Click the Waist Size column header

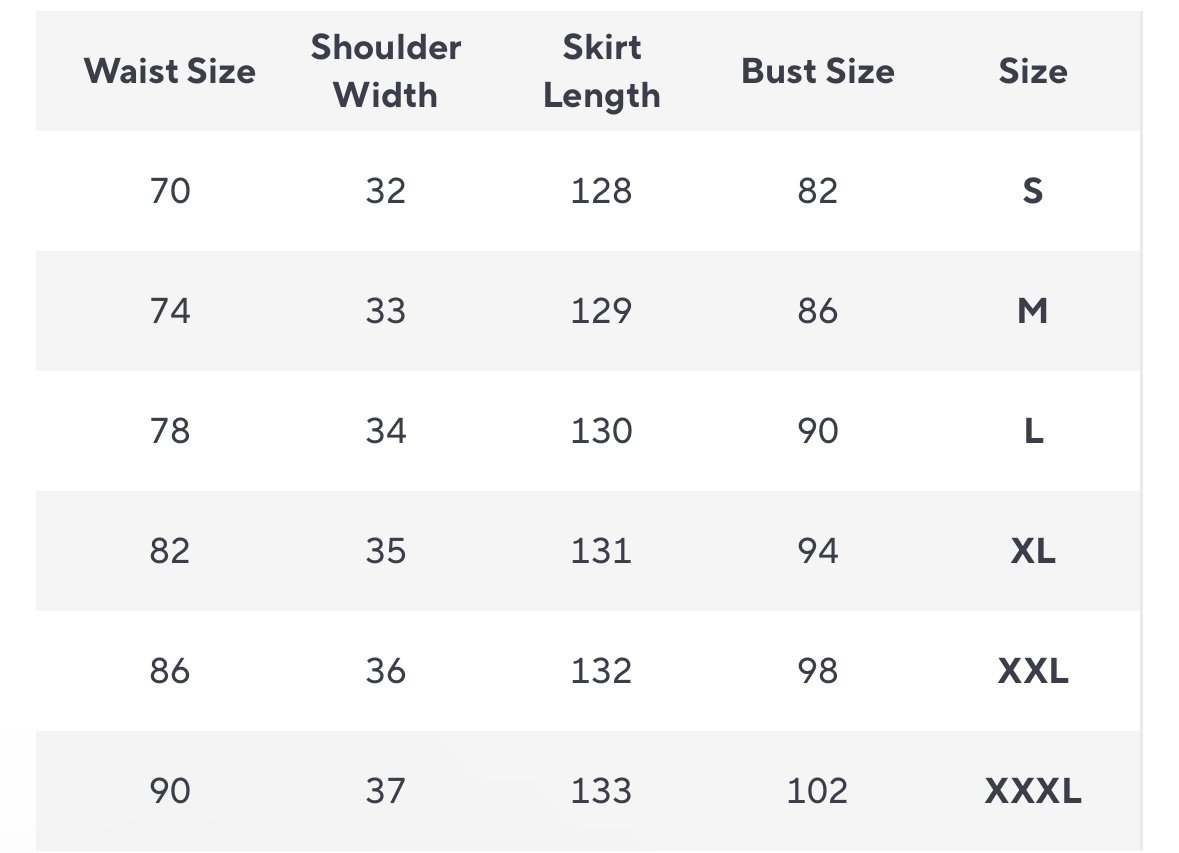[170, 71]
